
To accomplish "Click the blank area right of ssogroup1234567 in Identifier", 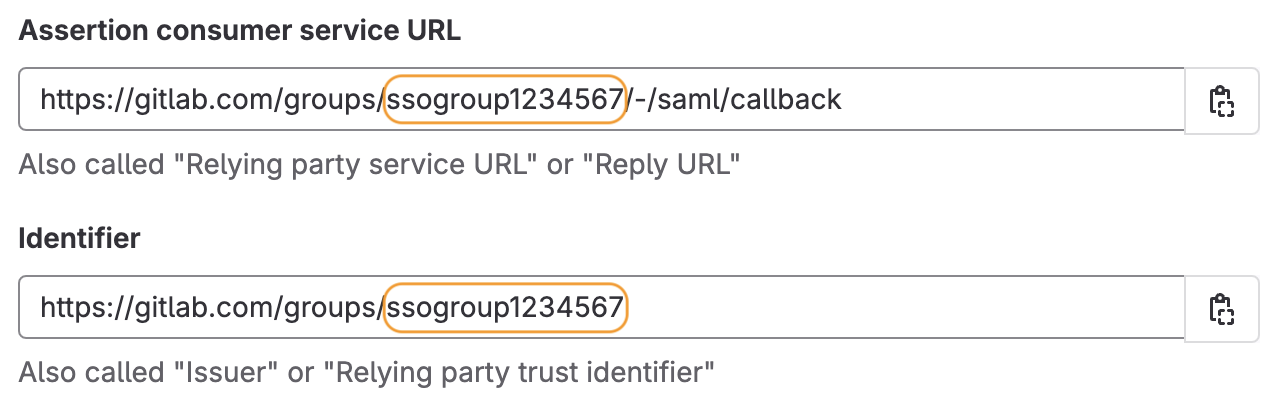I will point(900,308).
